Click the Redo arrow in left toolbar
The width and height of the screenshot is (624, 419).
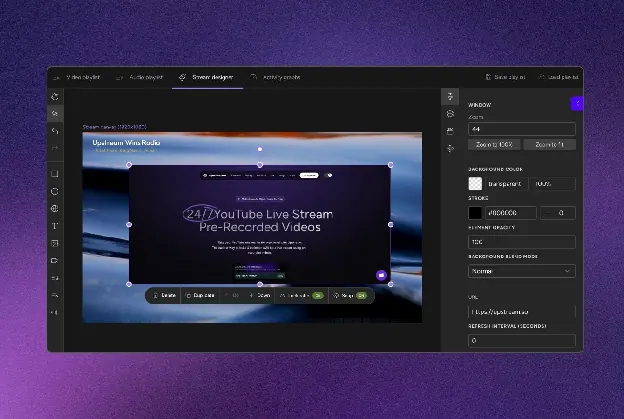click(55, 148)
